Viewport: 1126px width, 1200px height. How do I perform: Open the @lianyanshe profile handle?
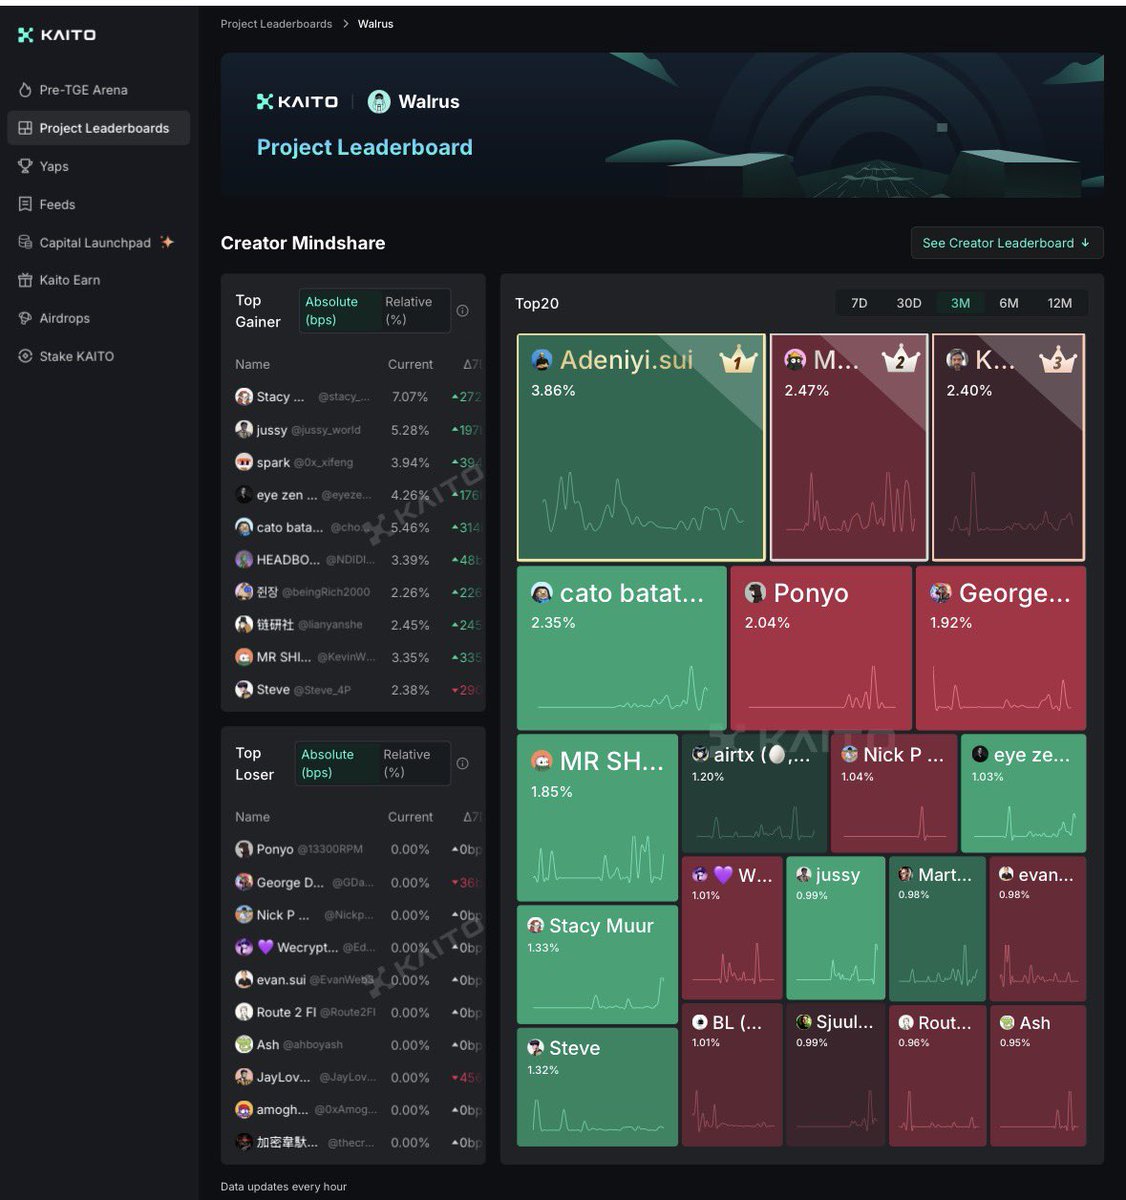click(x=330, y=625)
